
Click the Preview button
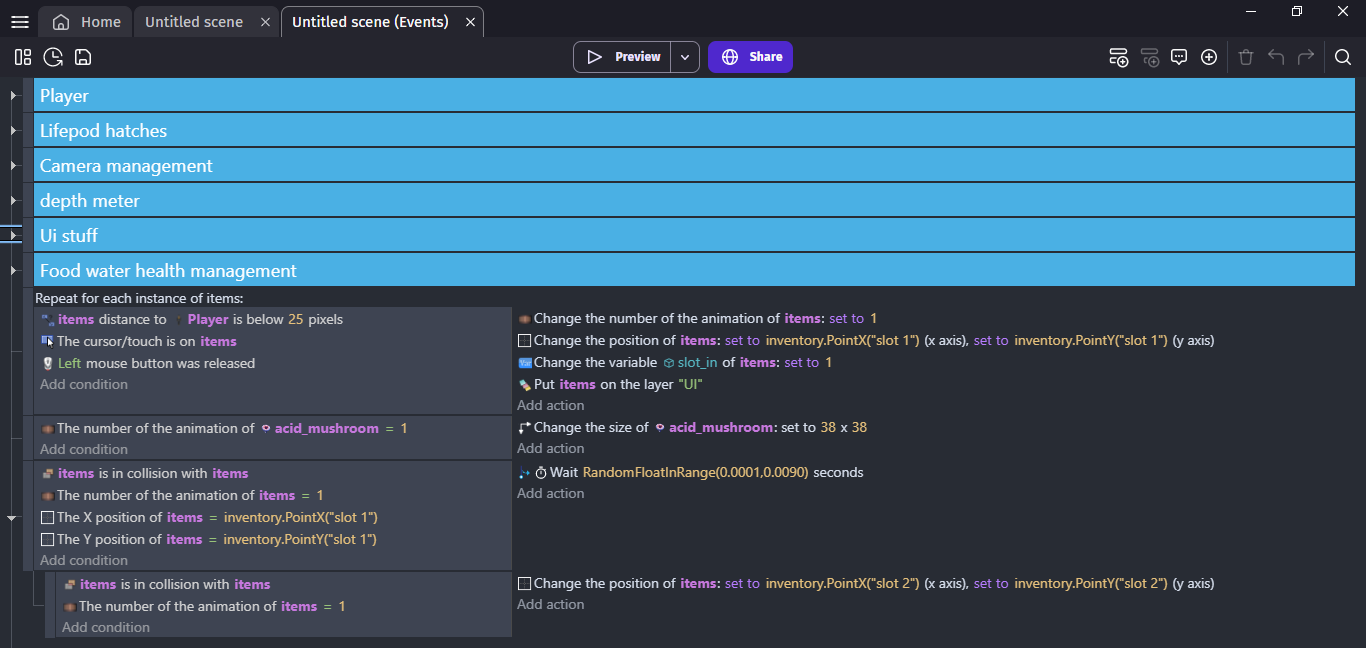tap(622, 57)
